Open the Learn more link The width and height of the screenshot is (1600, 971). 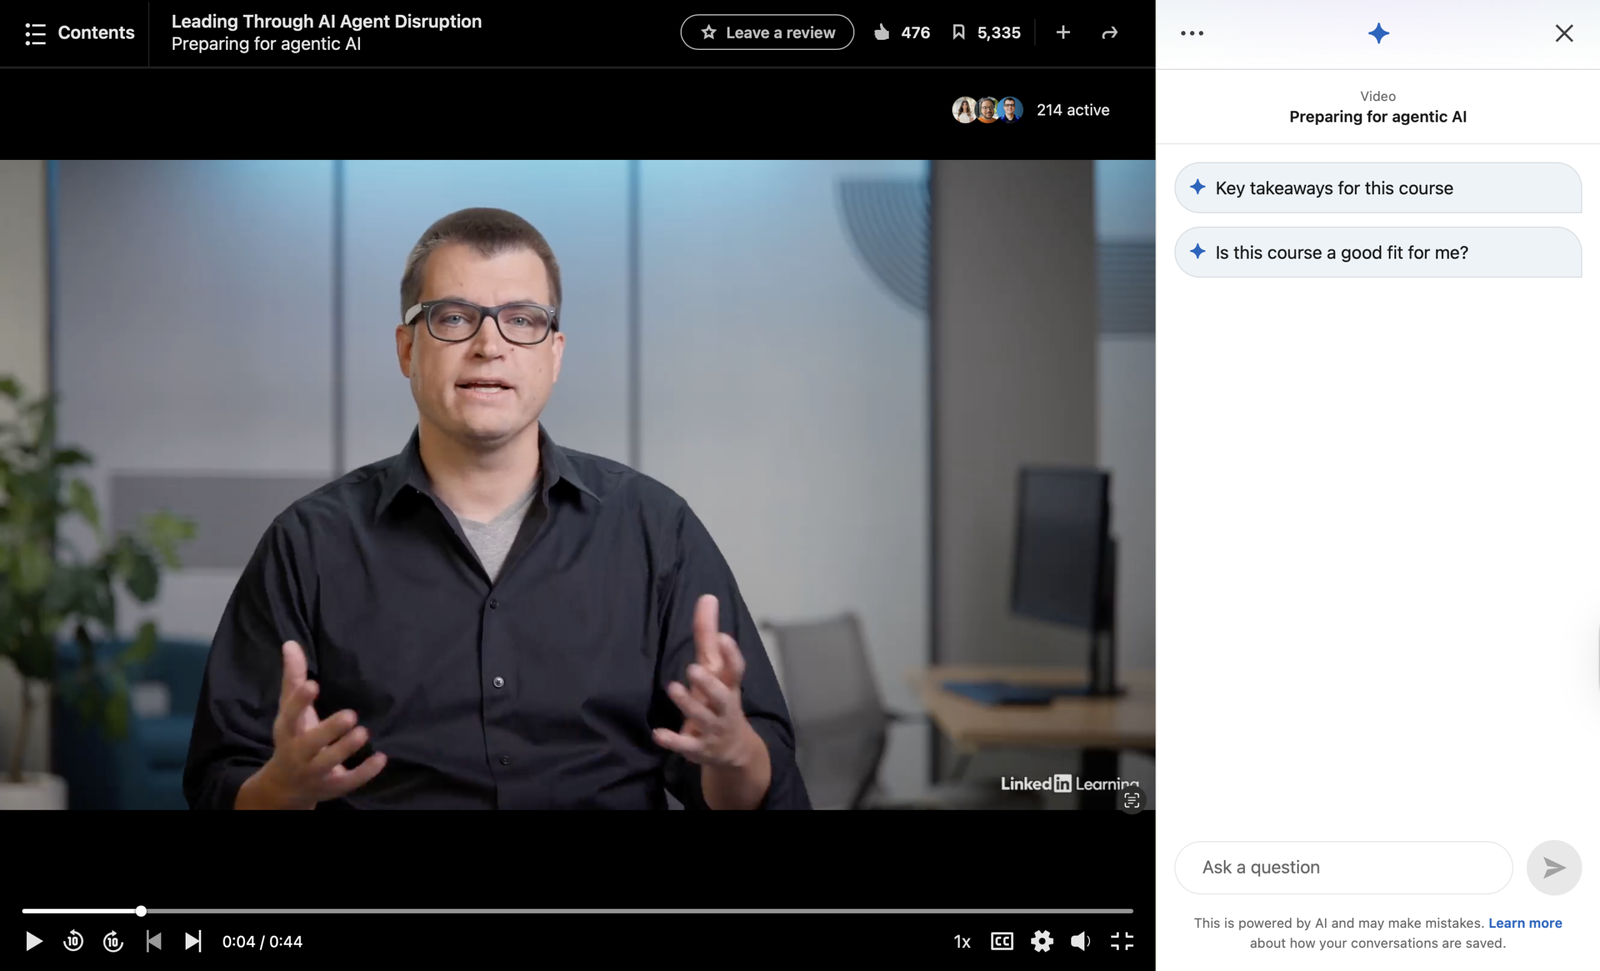tap(1524, 923)
